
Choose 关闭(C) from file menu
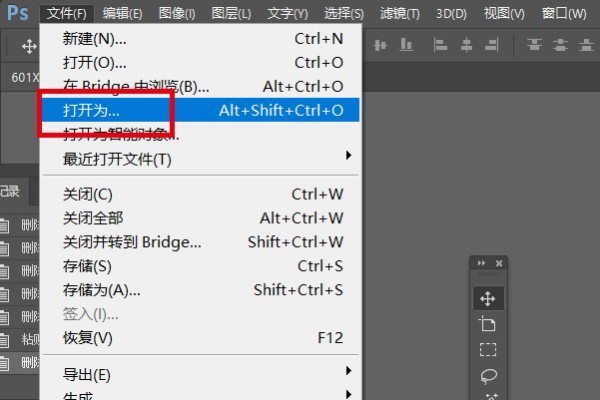(201, 194)
